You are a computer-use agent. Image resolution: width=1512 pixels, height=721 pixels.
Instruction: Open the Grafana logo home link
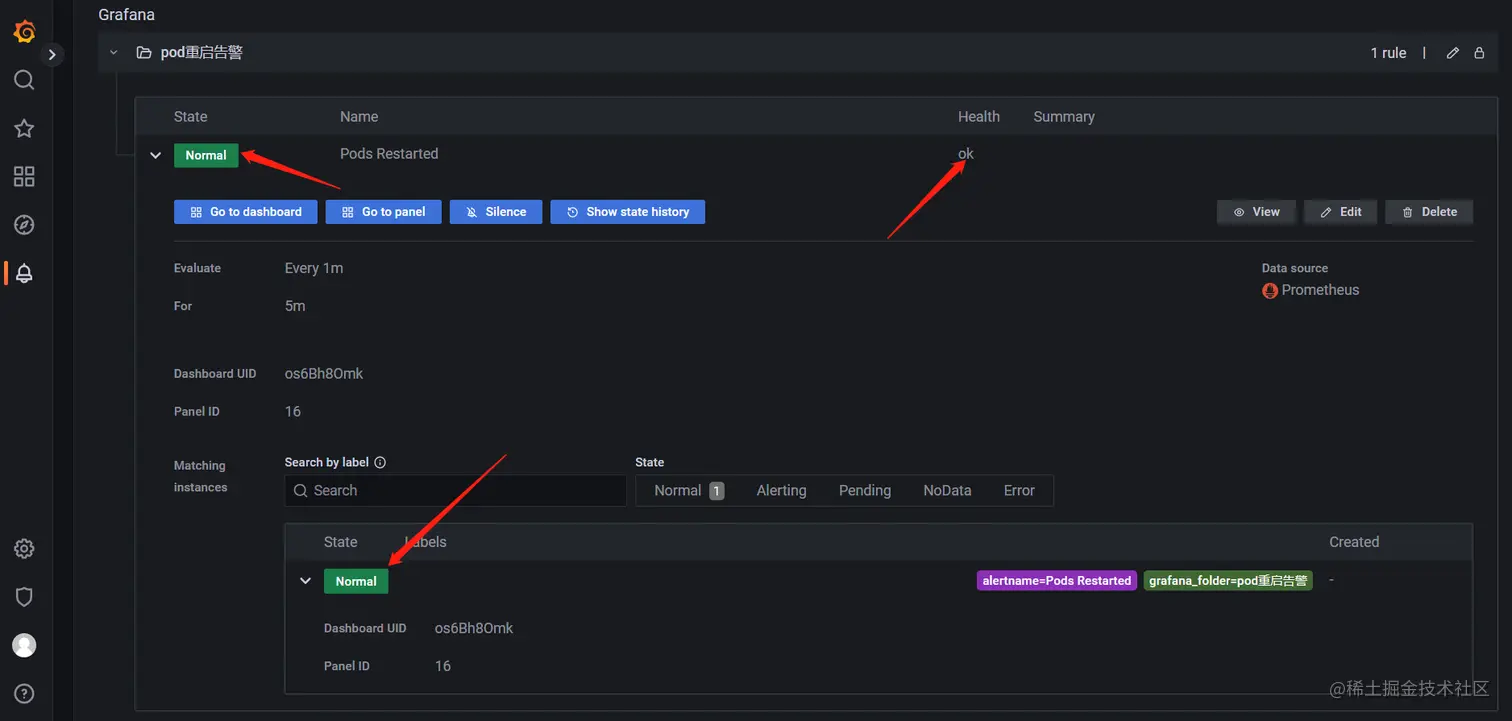coord(24,32)
